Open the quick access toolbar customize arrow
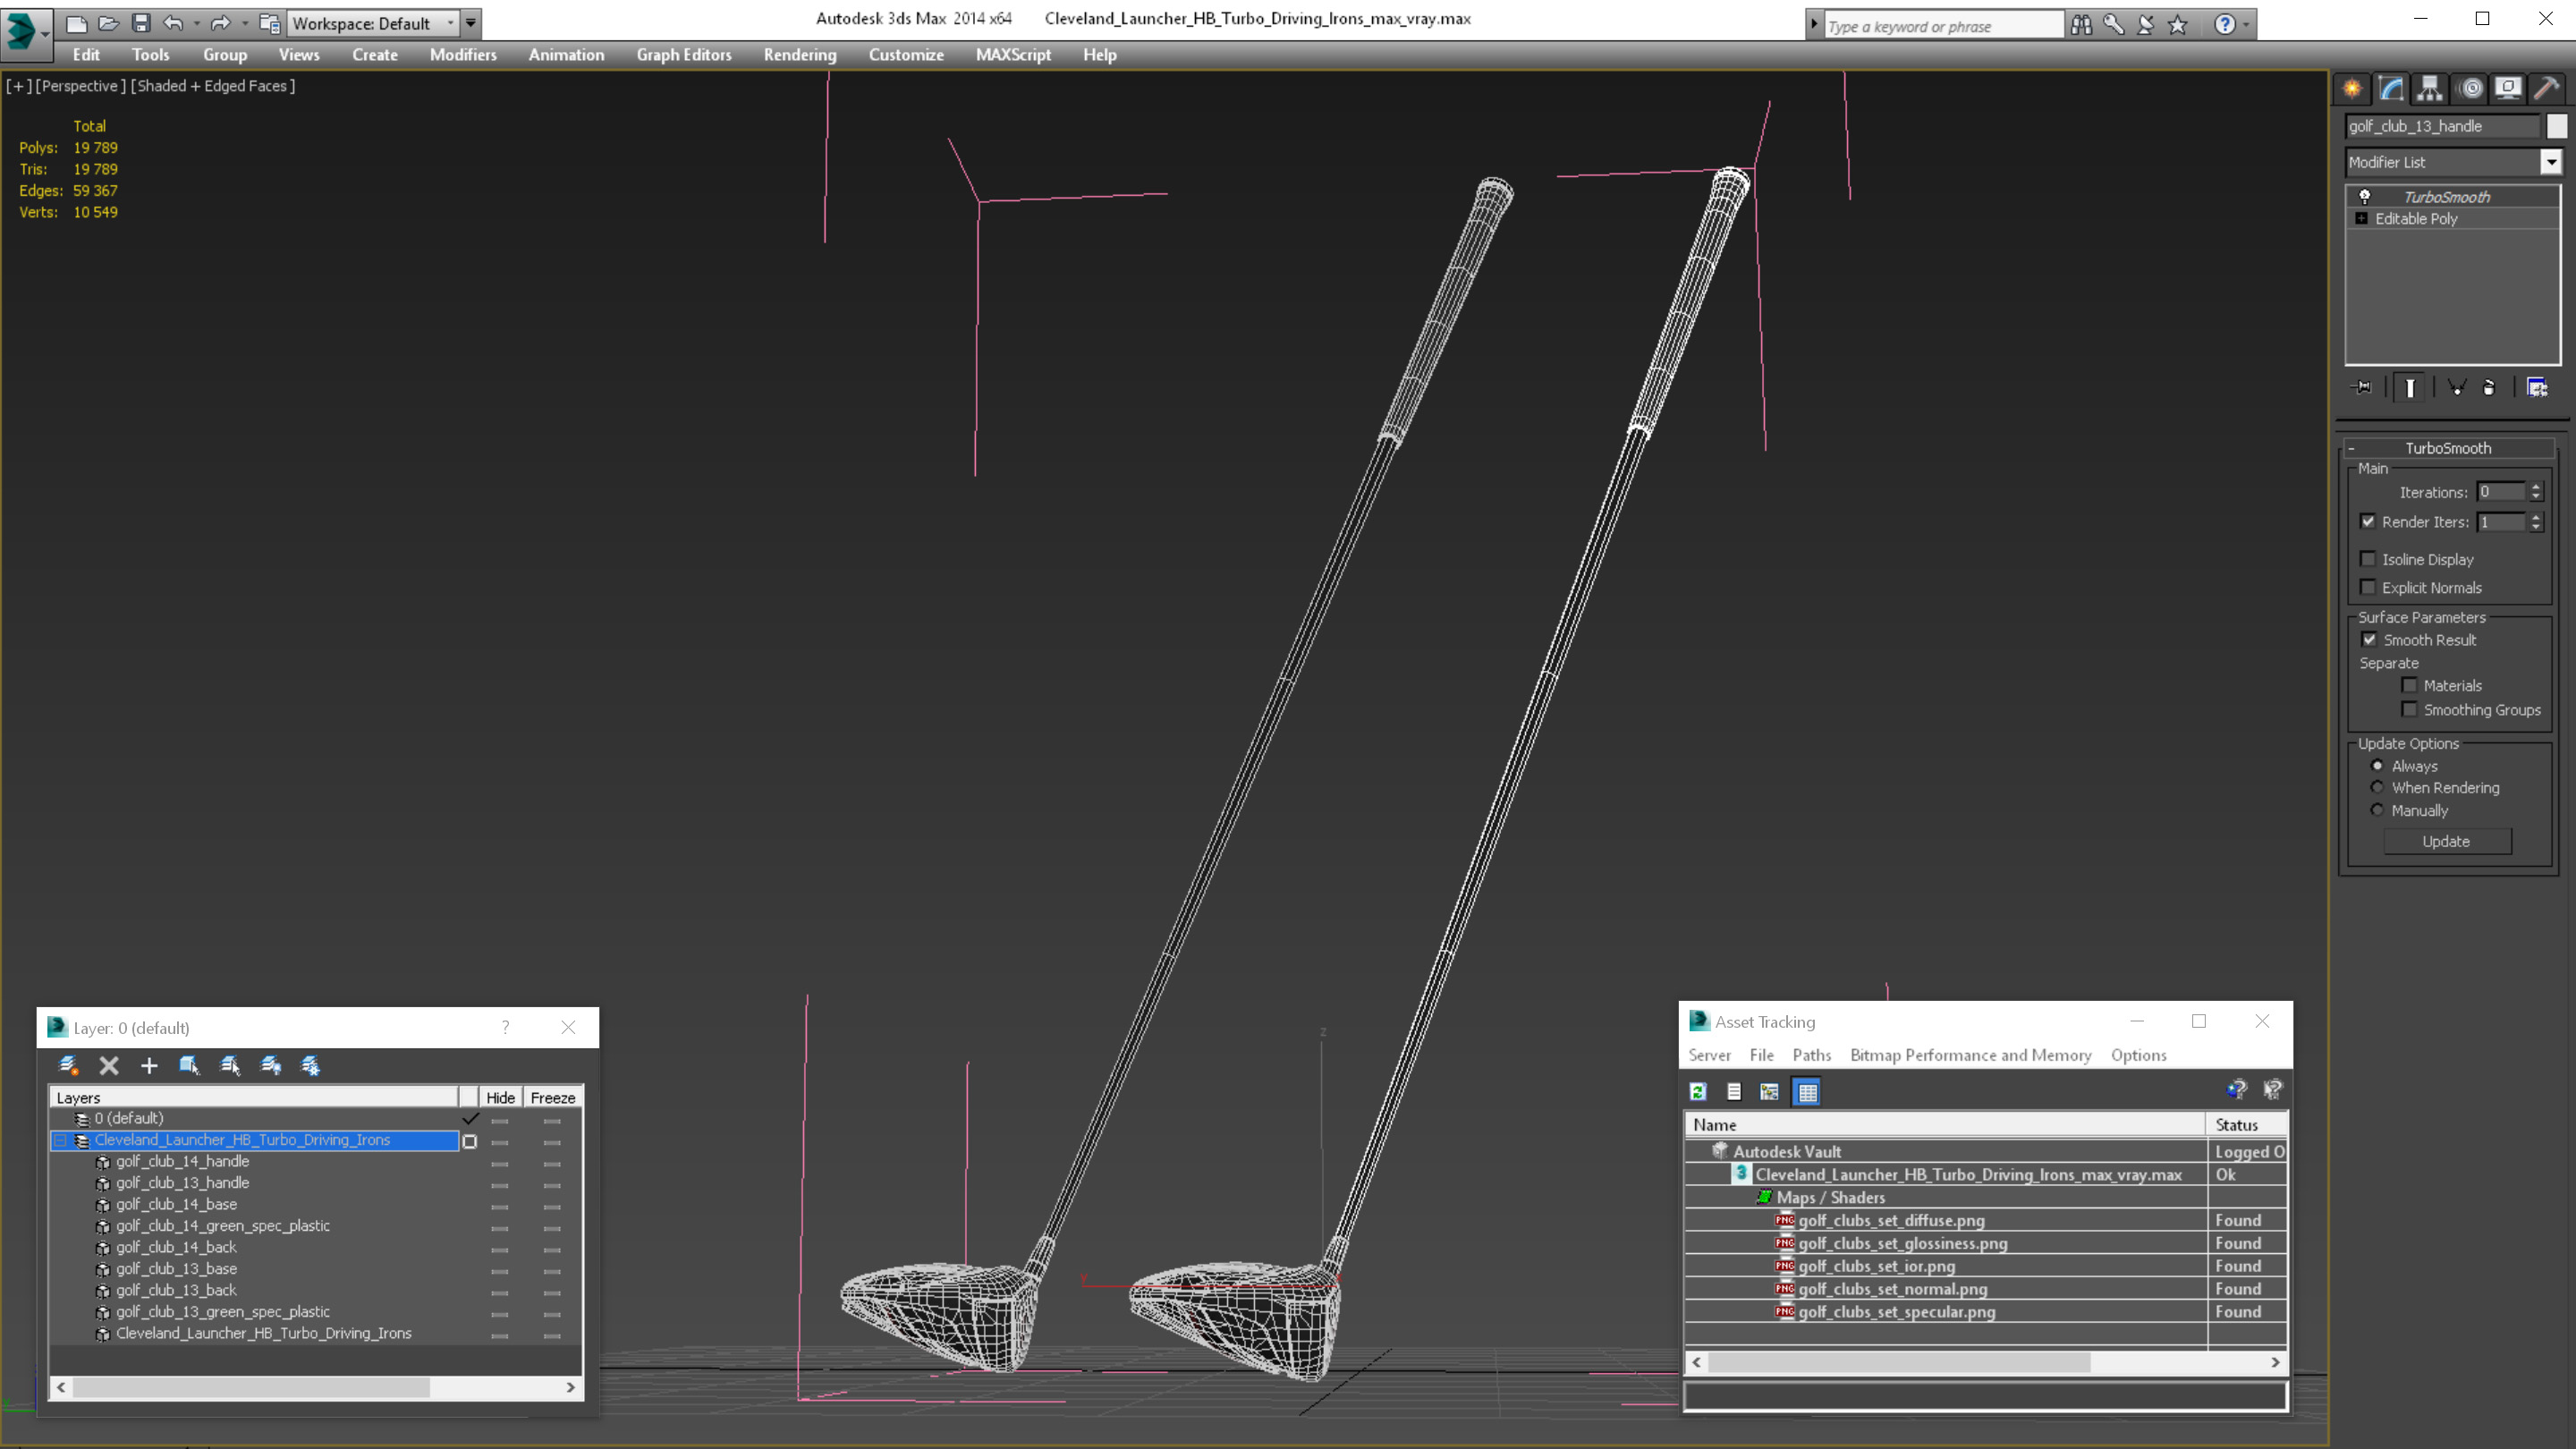 [471, 23]
